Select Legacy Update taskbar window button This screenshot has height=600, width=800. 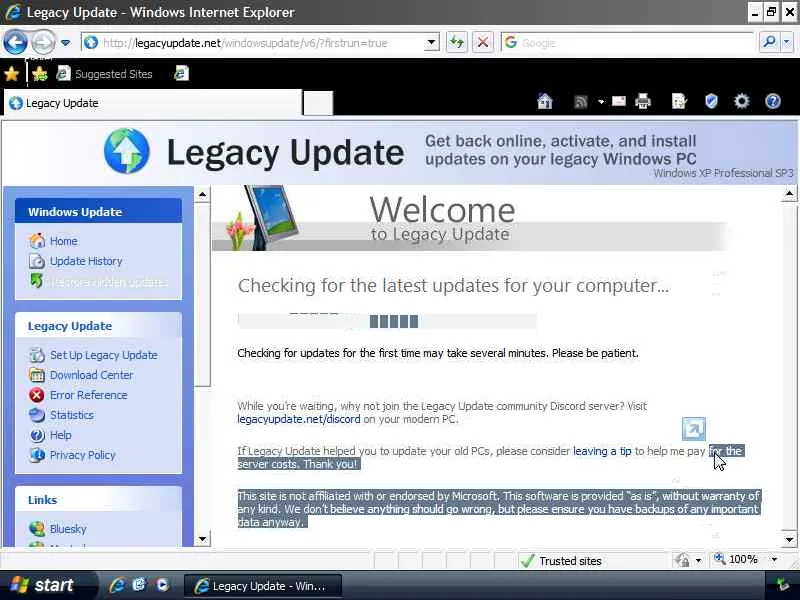tap(262, 586)
